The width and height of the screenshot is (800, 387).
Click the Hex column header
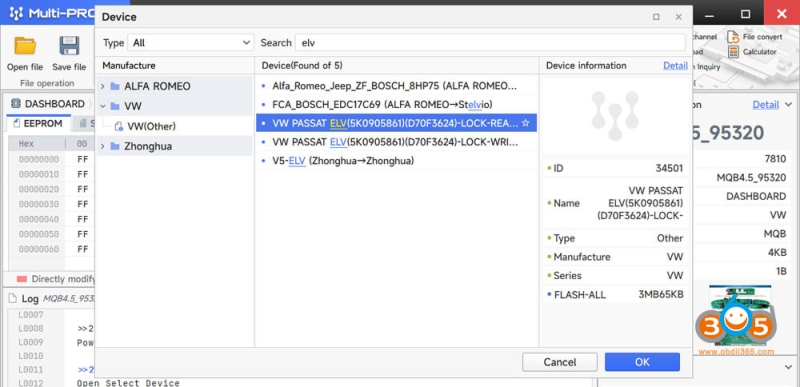tap(26, 144)
